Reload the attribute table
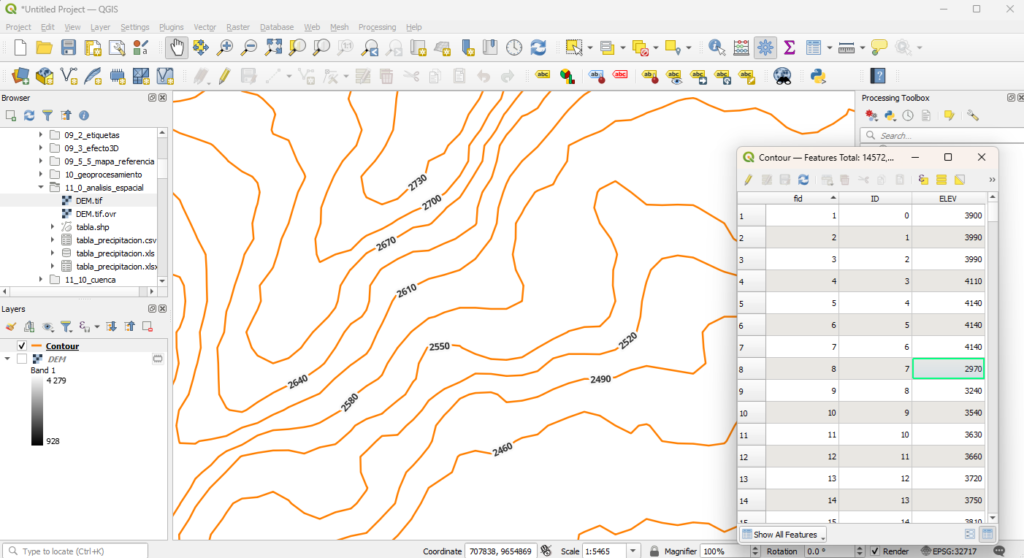Screen dimensions: 1024x558 point(803,180)
